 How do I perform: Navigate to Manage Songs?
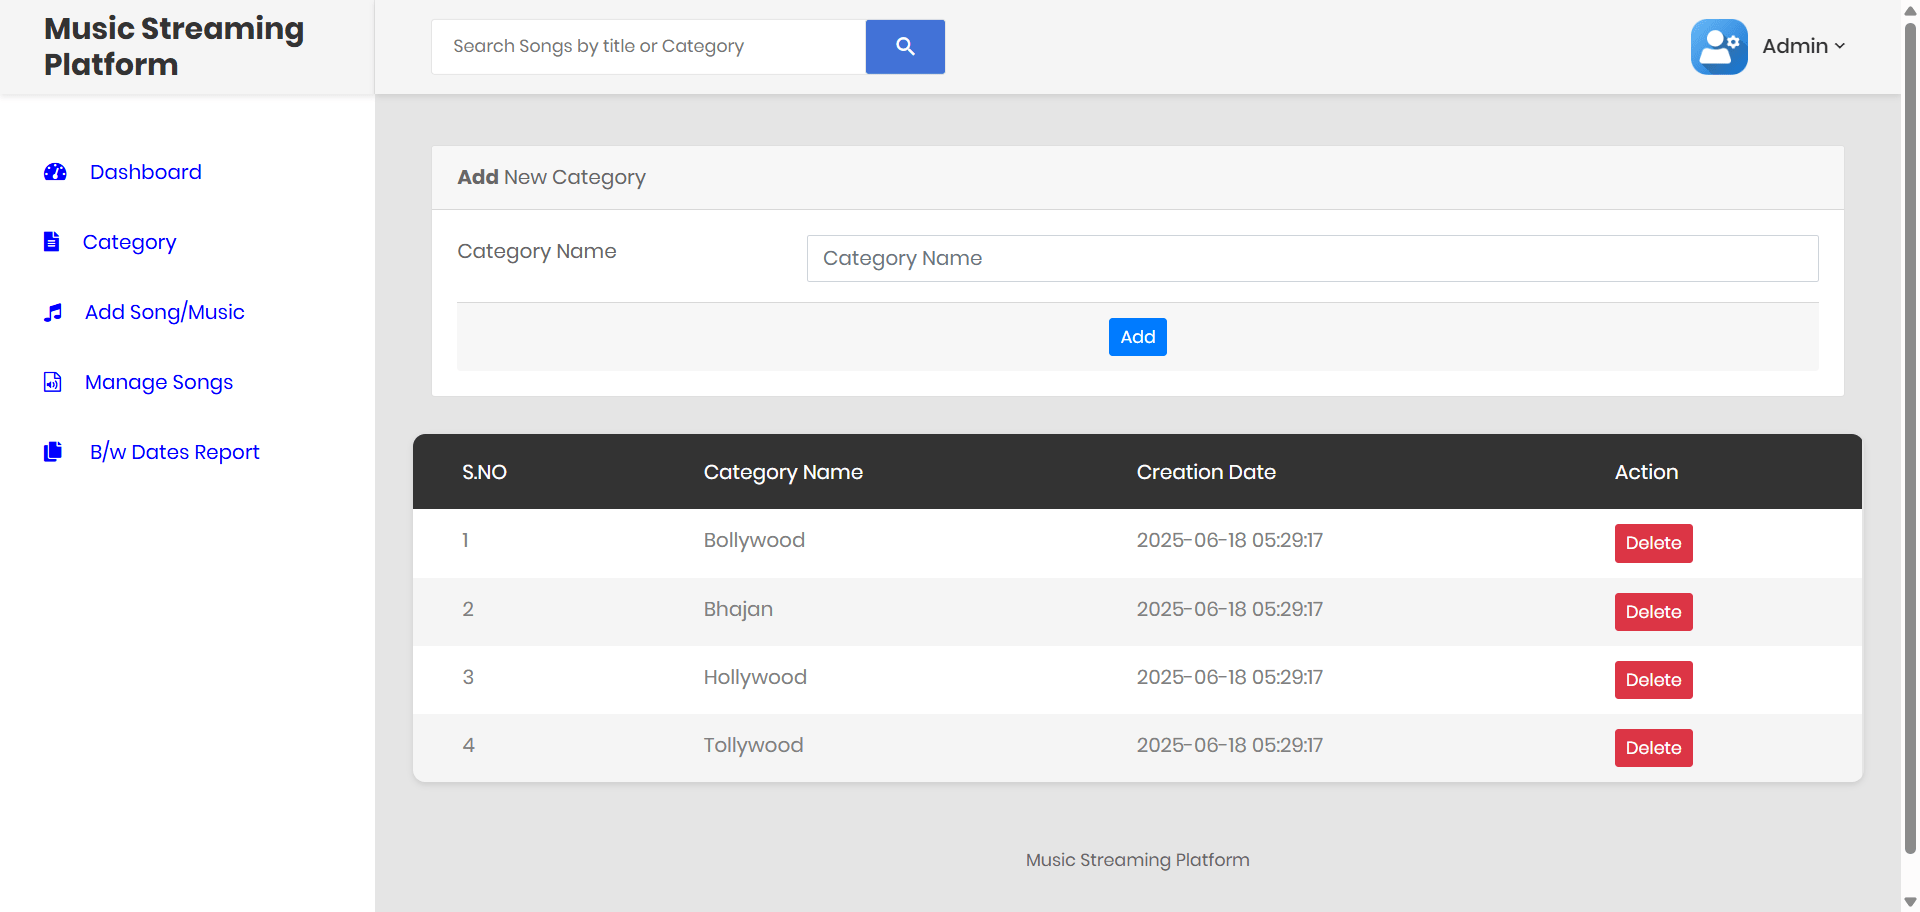coord(159,382)
